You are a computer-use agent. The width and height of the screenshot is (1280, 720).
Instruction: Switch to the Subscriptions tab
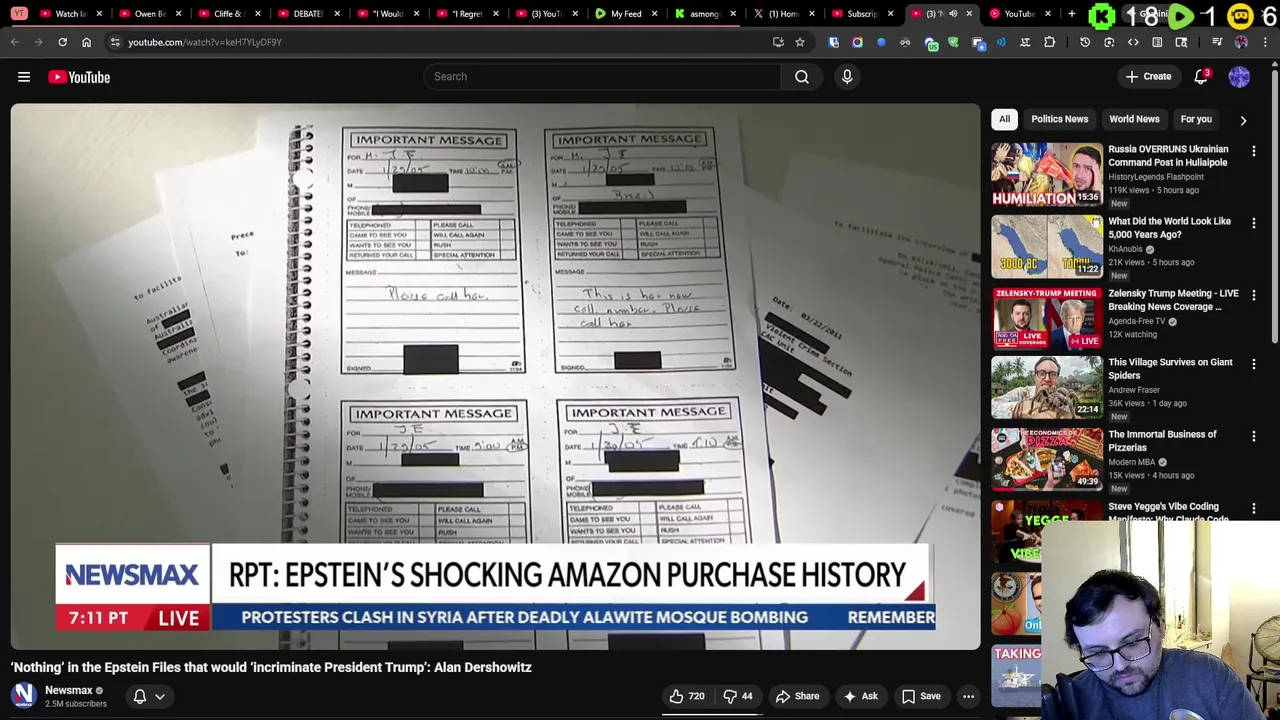click(862, 13)
